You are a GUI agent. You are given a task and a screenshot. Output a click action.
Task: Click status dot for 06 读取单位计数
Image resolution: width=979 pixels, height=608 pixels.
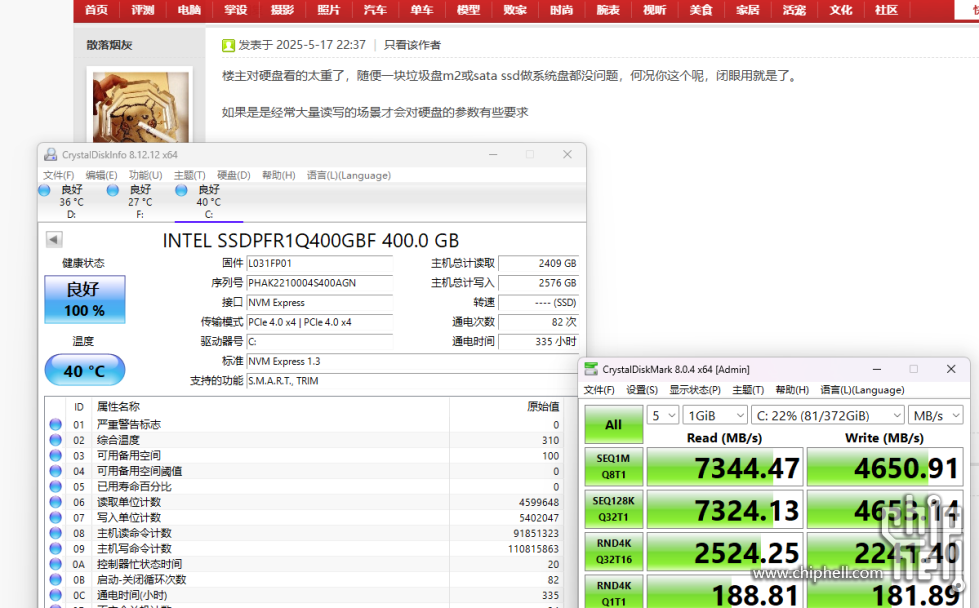tap(56, 502)
